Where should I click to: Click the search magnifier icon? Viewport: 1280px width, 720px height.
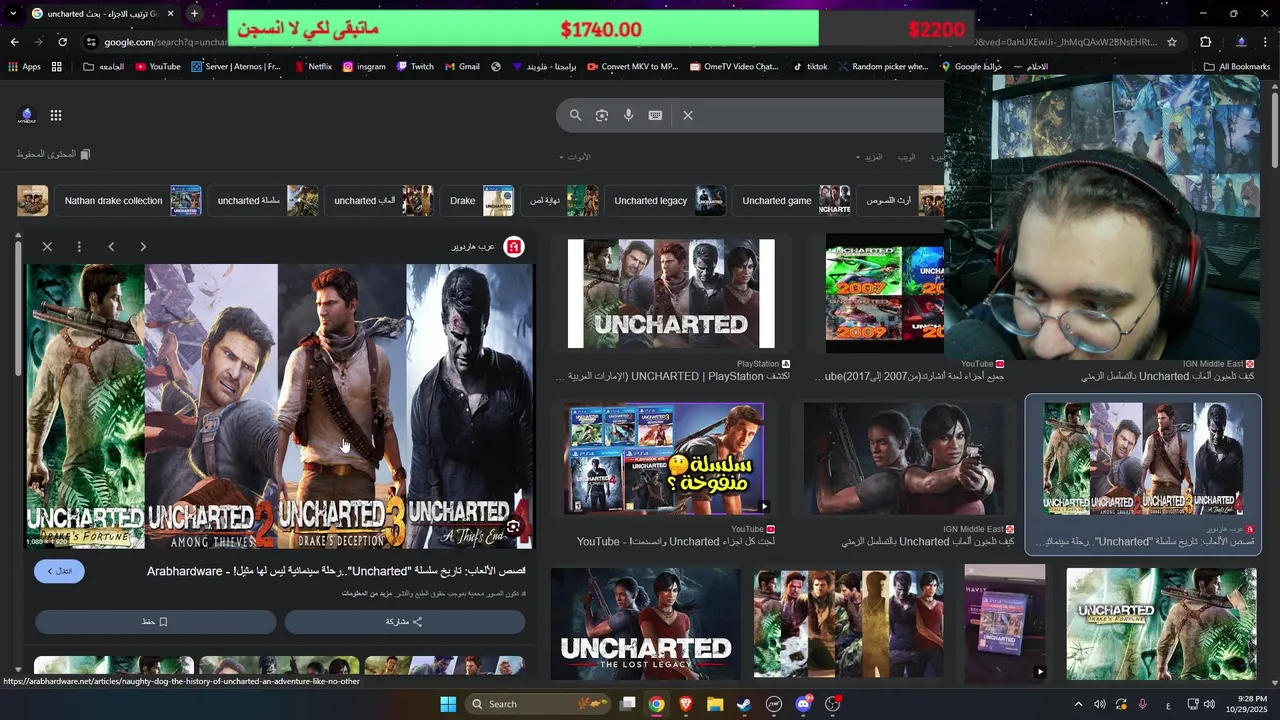(575, 115)
